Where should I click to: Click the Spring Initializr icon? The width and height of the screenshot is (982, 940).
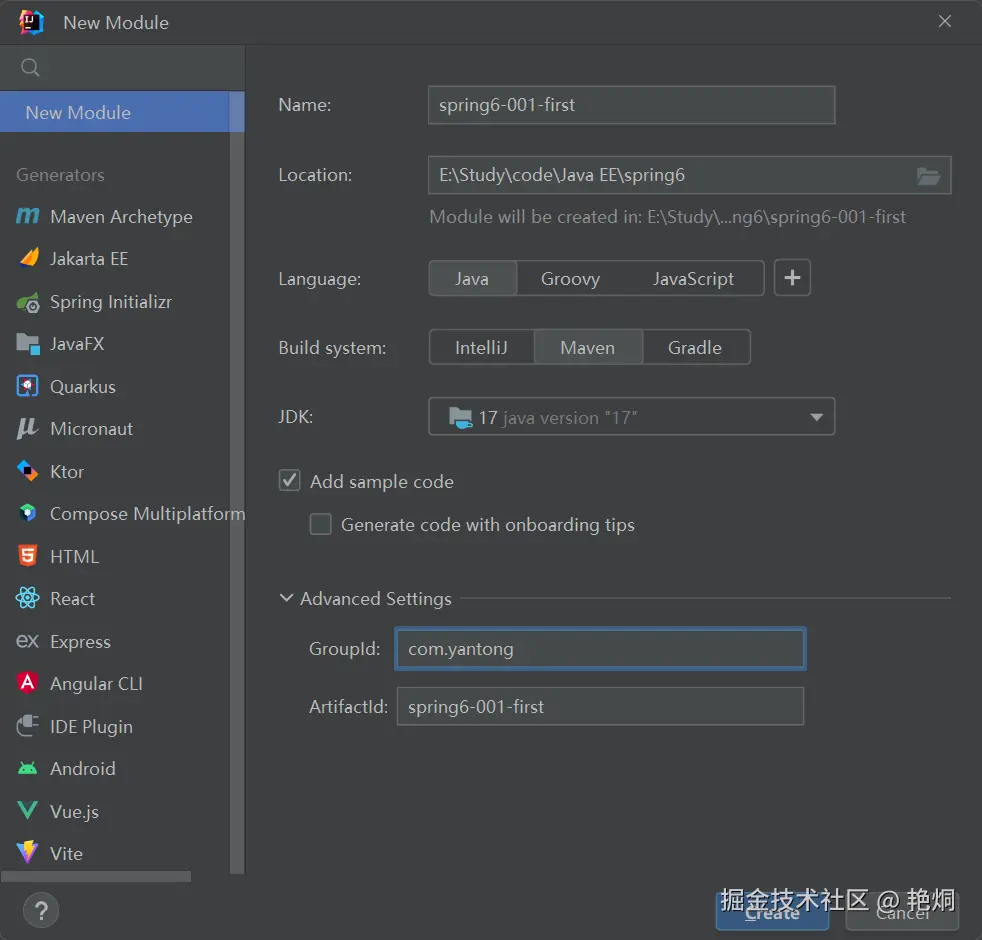pyautogui.click(x=28, y=302)
